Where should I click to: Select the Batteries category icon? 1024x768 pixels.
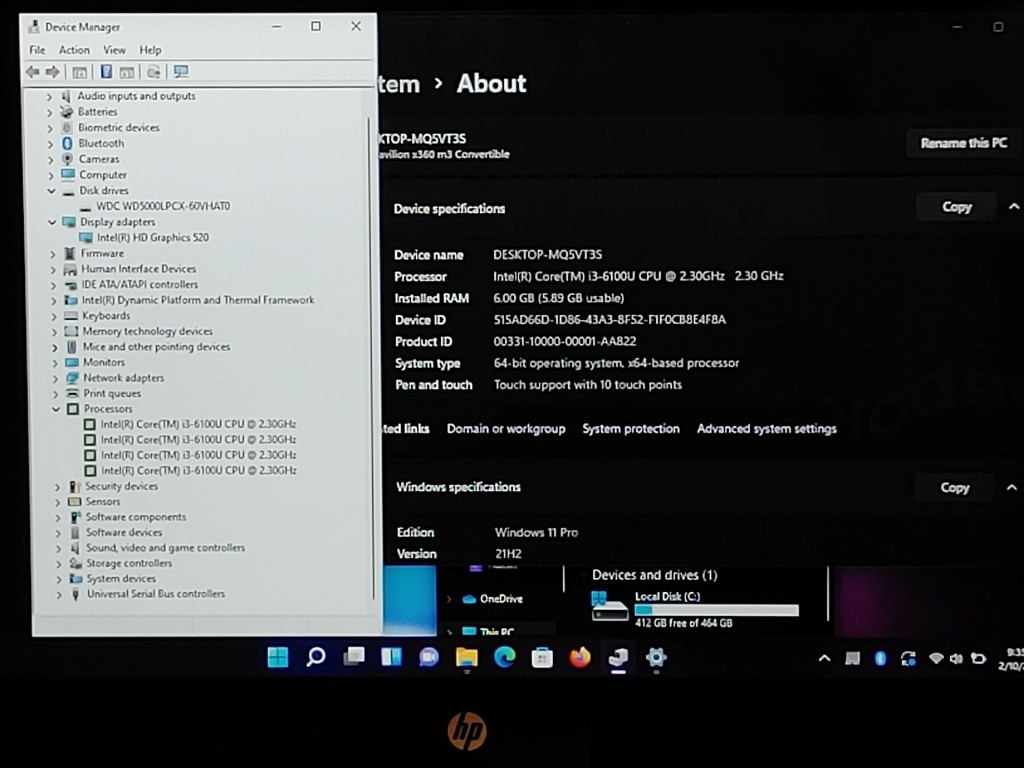click(67, 112)
